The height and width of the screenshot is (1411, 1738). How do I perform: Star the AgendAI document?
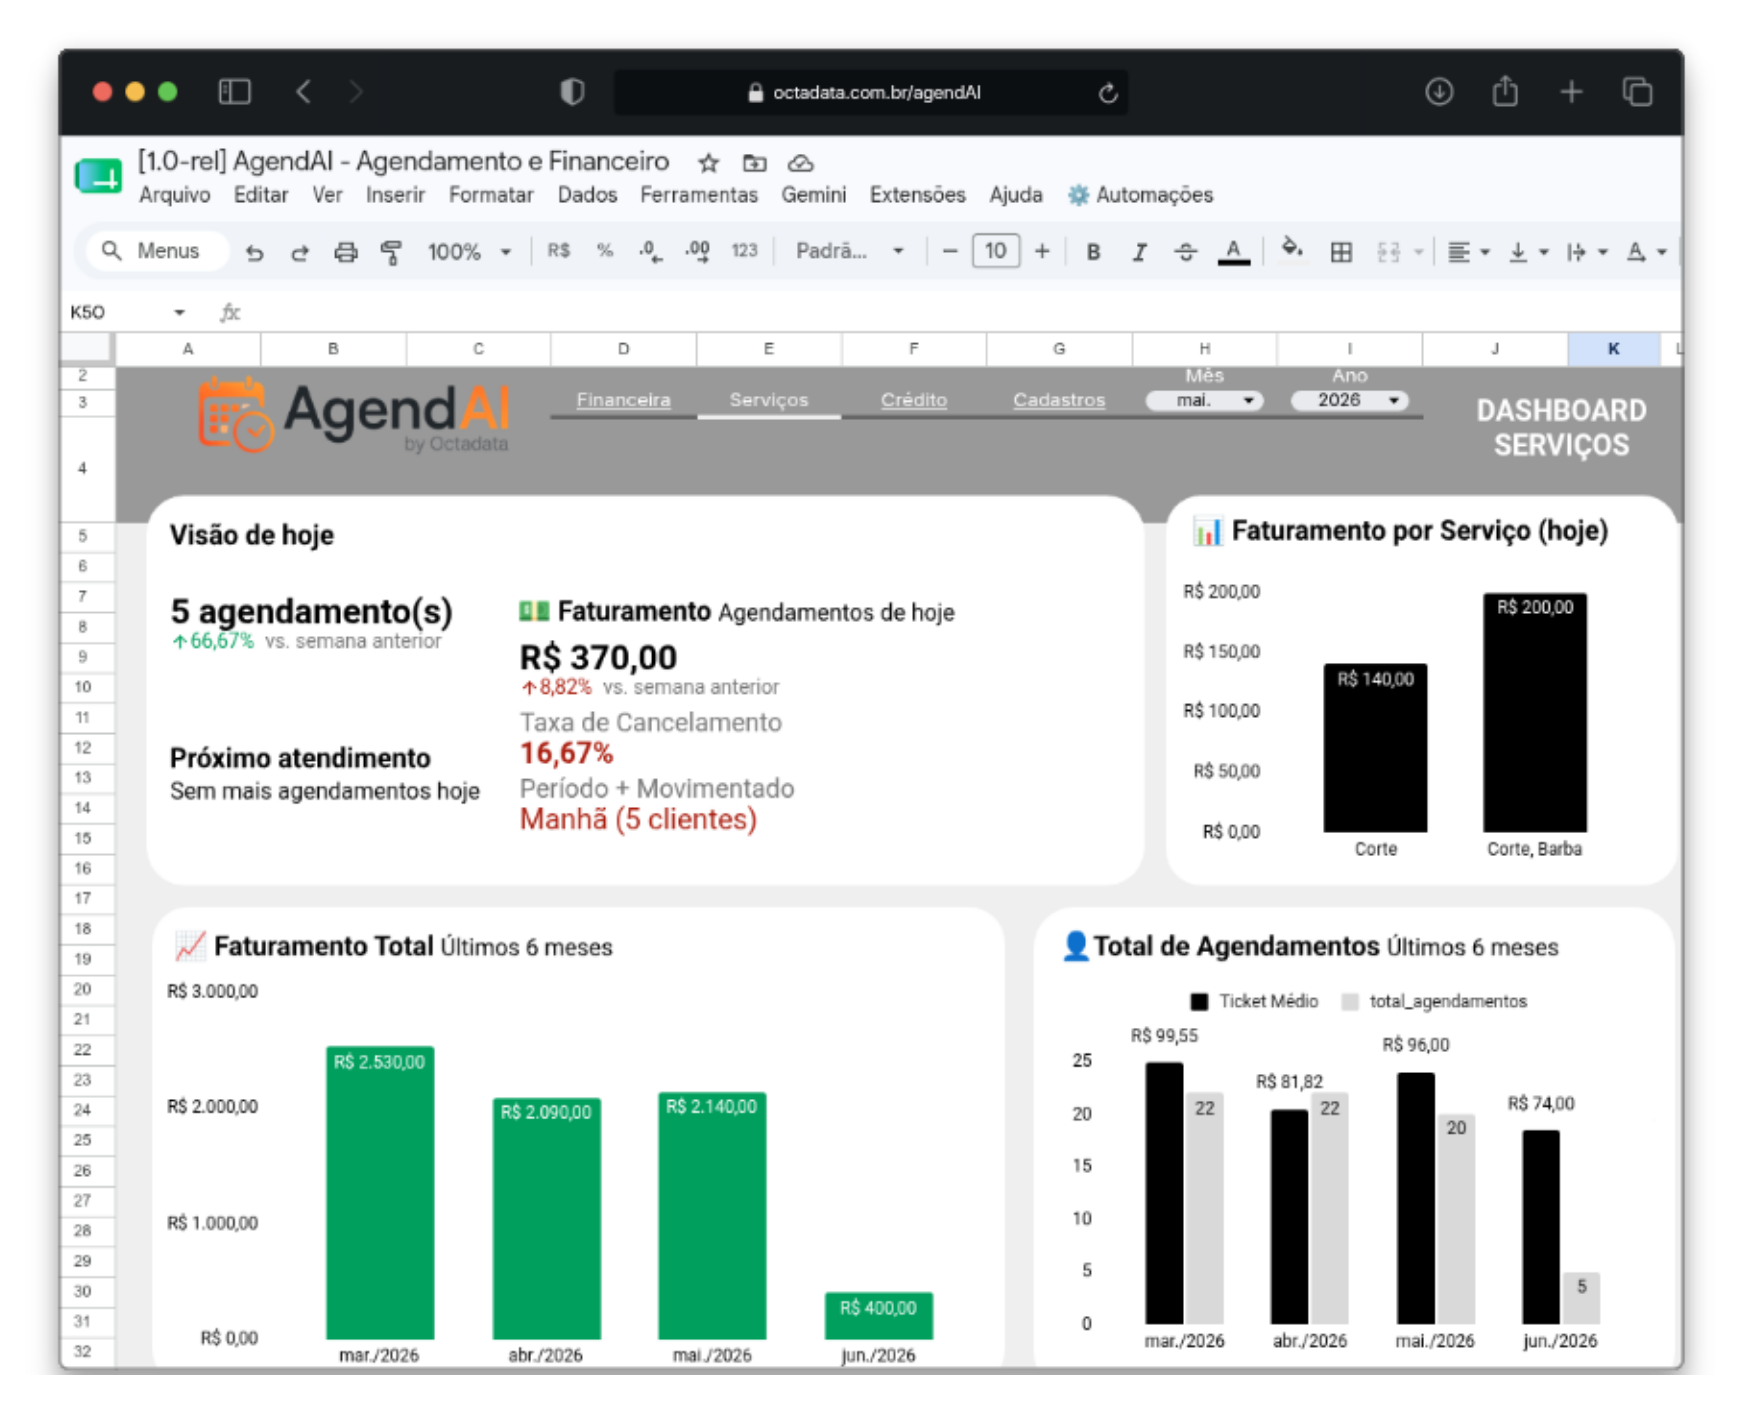point(709,163)
